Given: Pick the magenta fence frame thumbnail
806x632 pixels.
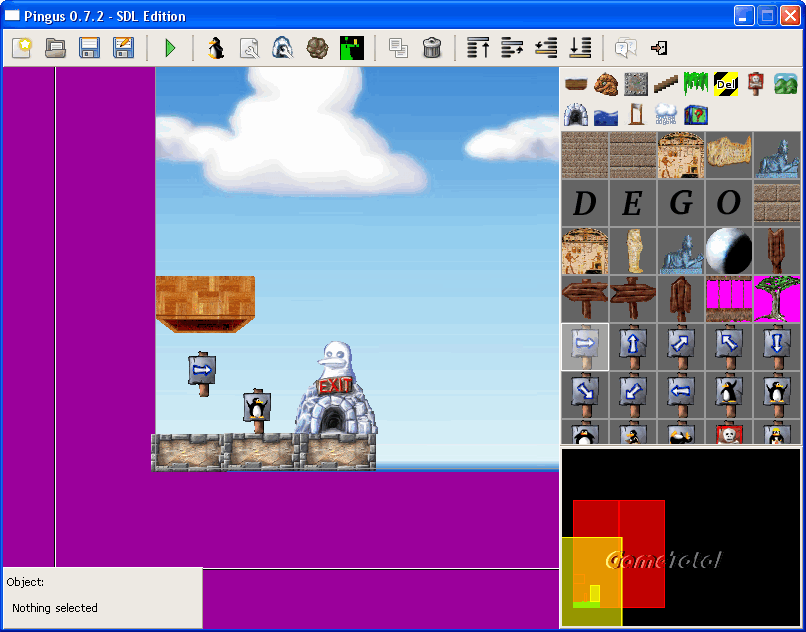Looking at the screenshot, I should coord(729,299).
